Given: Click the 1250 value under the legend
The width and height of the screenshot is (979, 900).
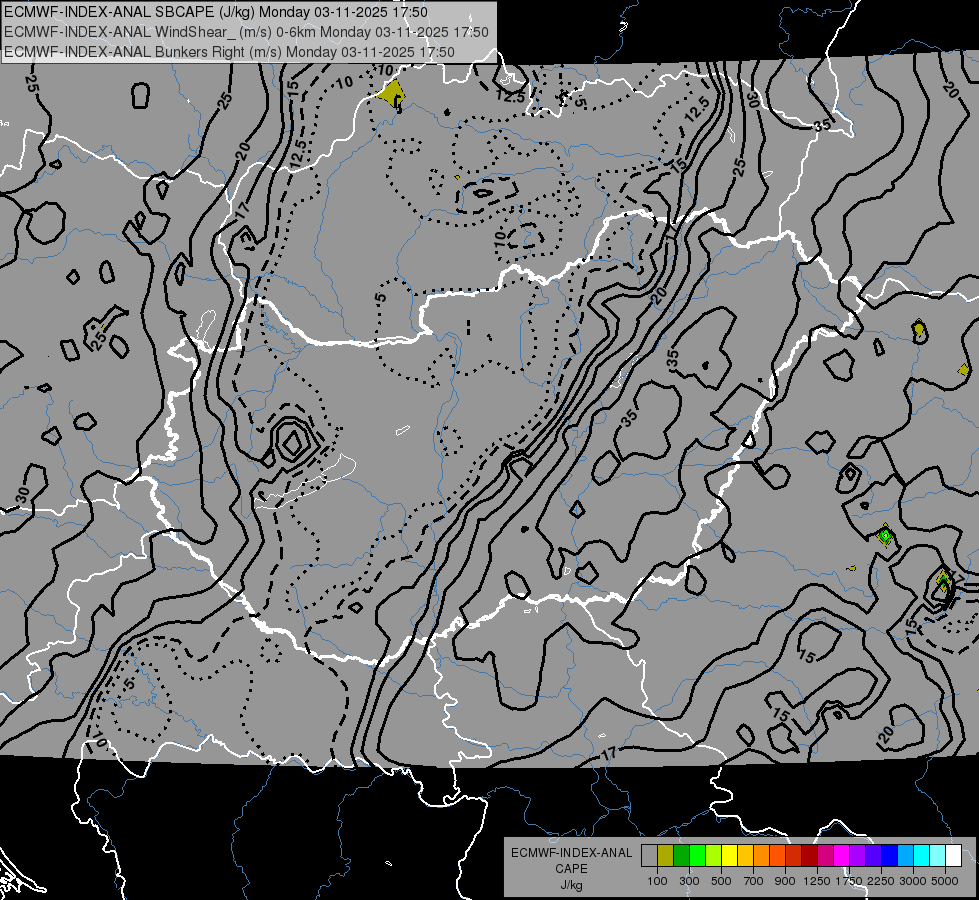Looking at the screenshot, I should tap(817, 880).
